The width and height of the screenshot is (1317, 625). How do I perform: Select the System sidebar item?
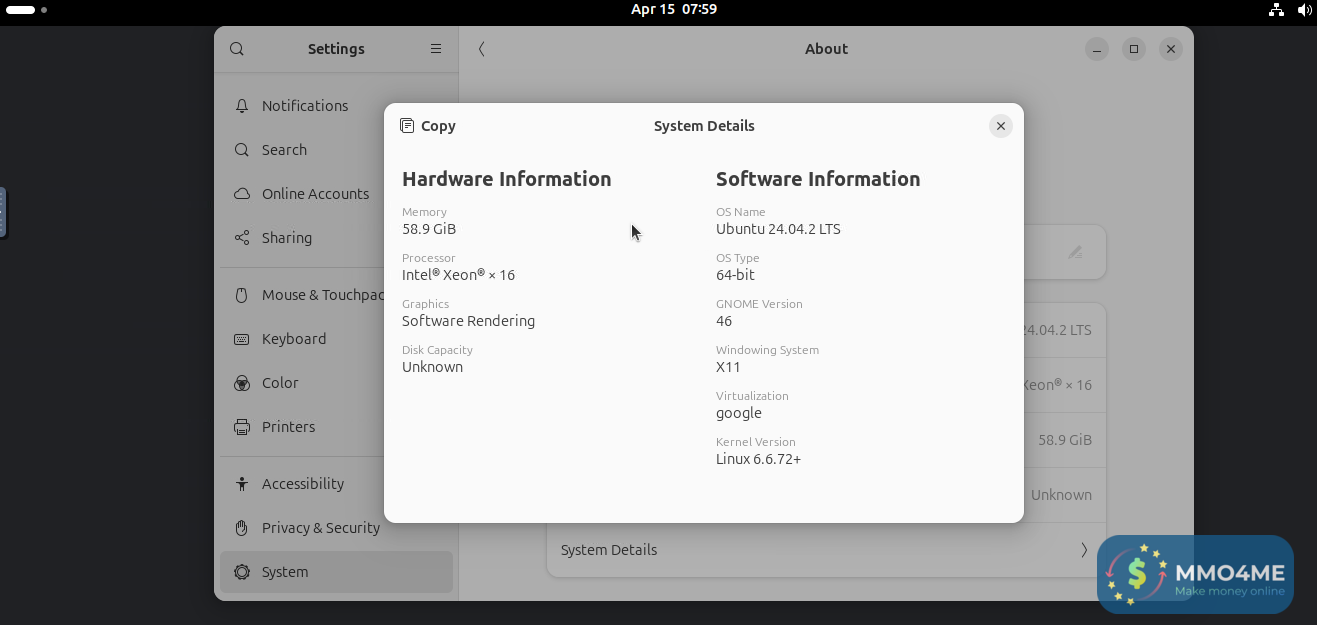[285, 572]
